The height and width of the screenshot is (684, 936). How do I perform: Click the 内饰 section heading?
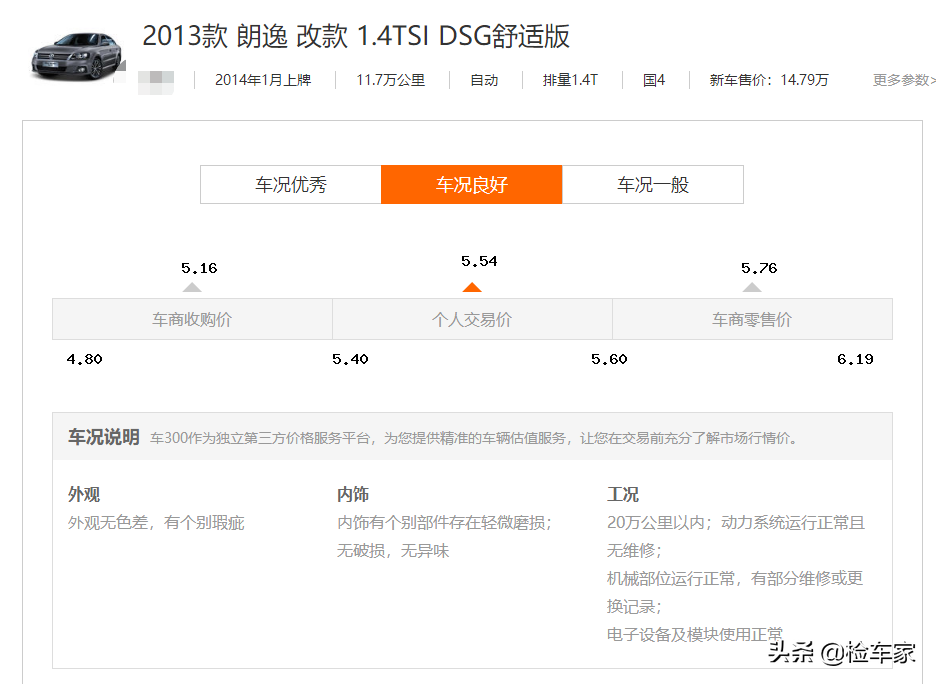pyautogui.click(x=353, y=494)
